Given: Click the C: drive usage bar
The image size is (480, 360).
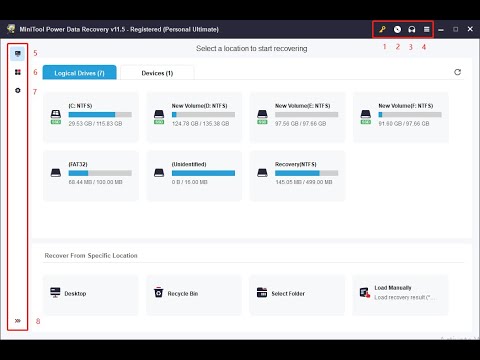Looking at the screenshot, I should 100,115.
